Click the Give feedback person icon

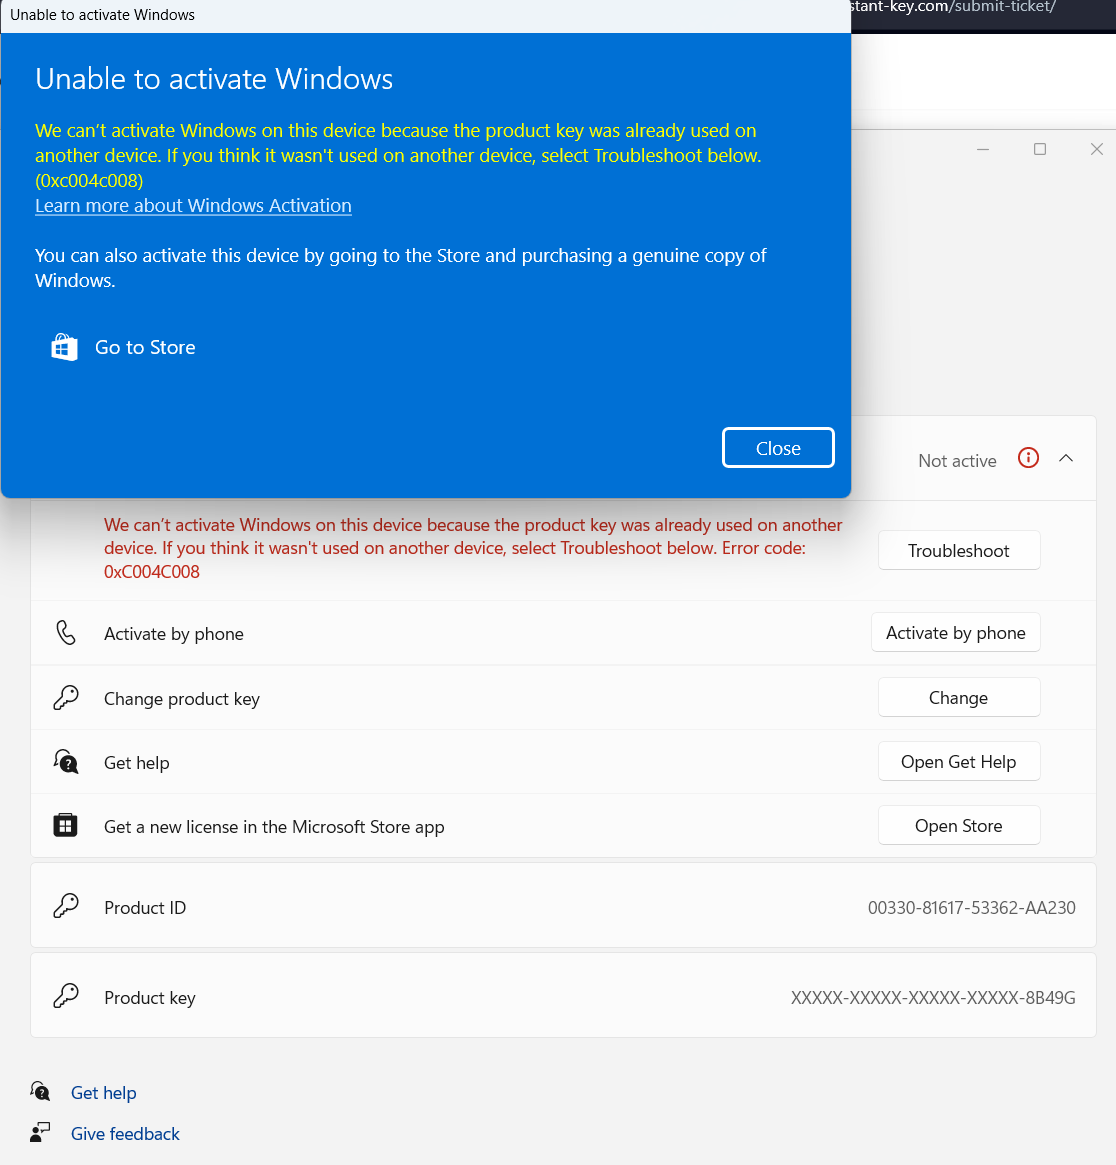[x=40, y=1132]
